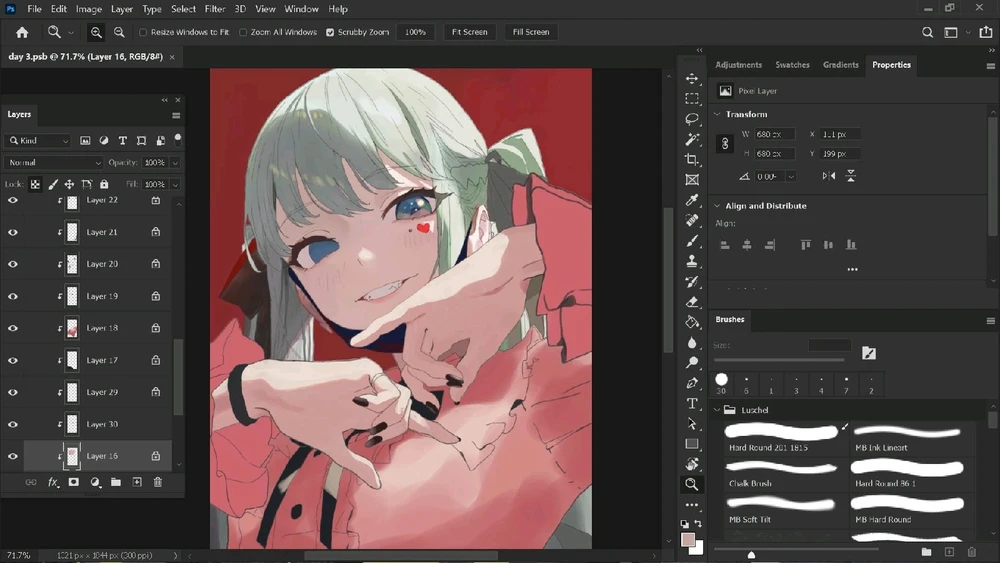Image resolution: width=1000 pixels, height=563 pixels.
Task: Switch to the Swatches tab
Action: point(792,65)
